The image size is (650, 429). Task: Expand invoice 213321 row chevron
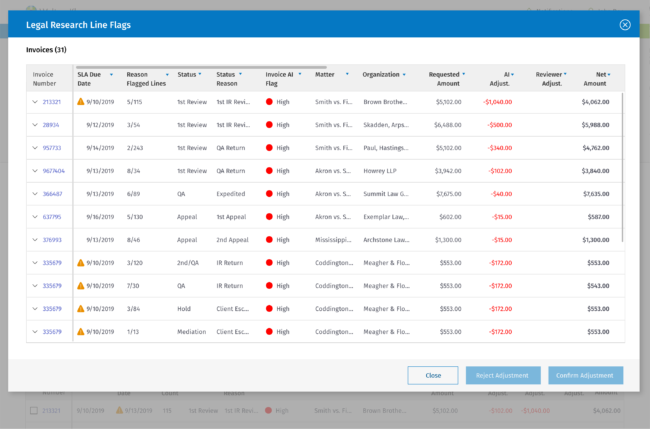(35, 102)
